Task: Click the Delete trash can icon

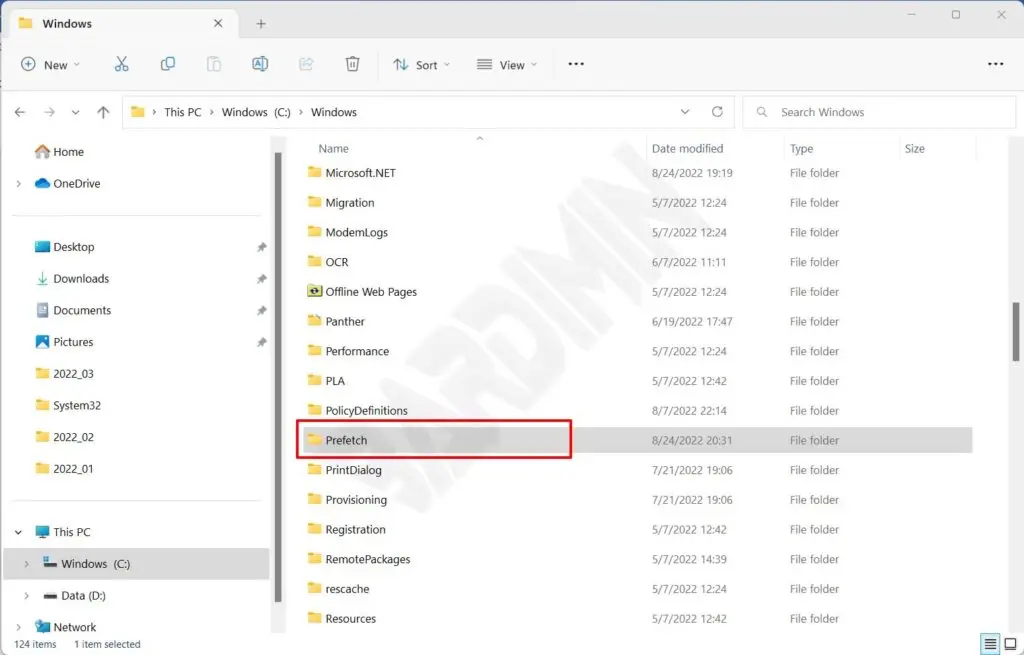Action: point(352,64)
